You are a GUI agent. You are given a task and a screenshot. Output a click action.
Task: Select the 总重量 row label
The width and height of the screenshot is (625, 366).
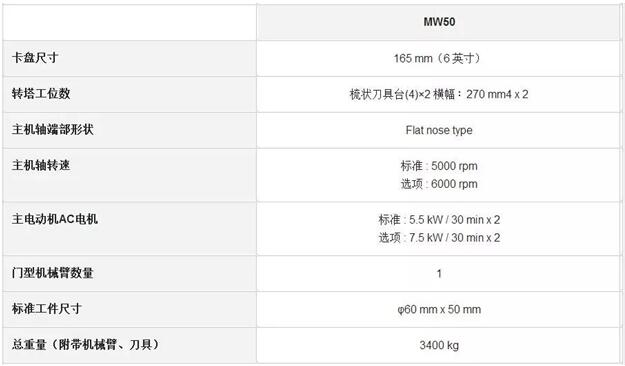pos(86,344)
